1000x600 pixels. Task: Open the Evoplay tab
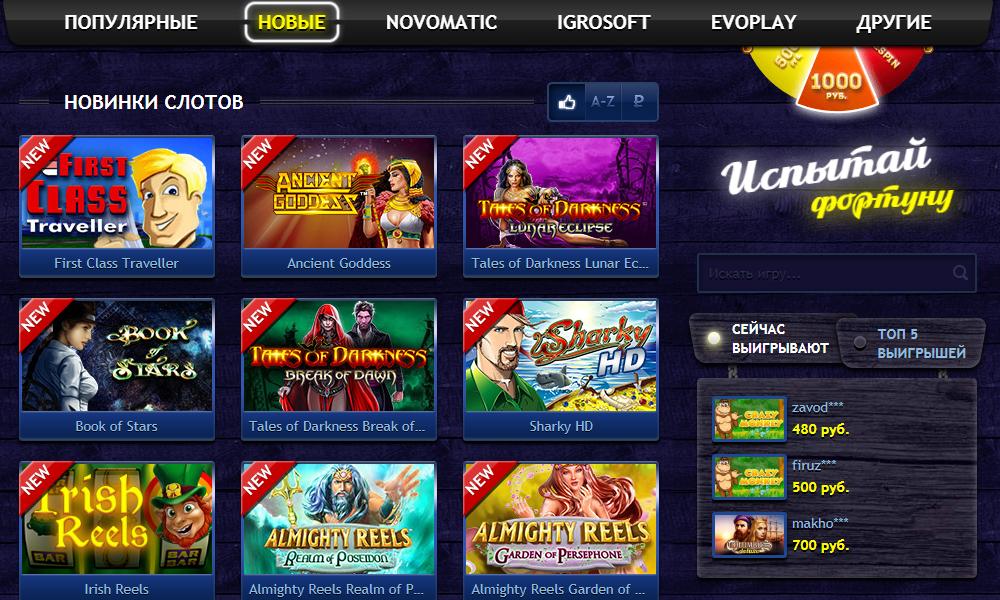[753, 22]
